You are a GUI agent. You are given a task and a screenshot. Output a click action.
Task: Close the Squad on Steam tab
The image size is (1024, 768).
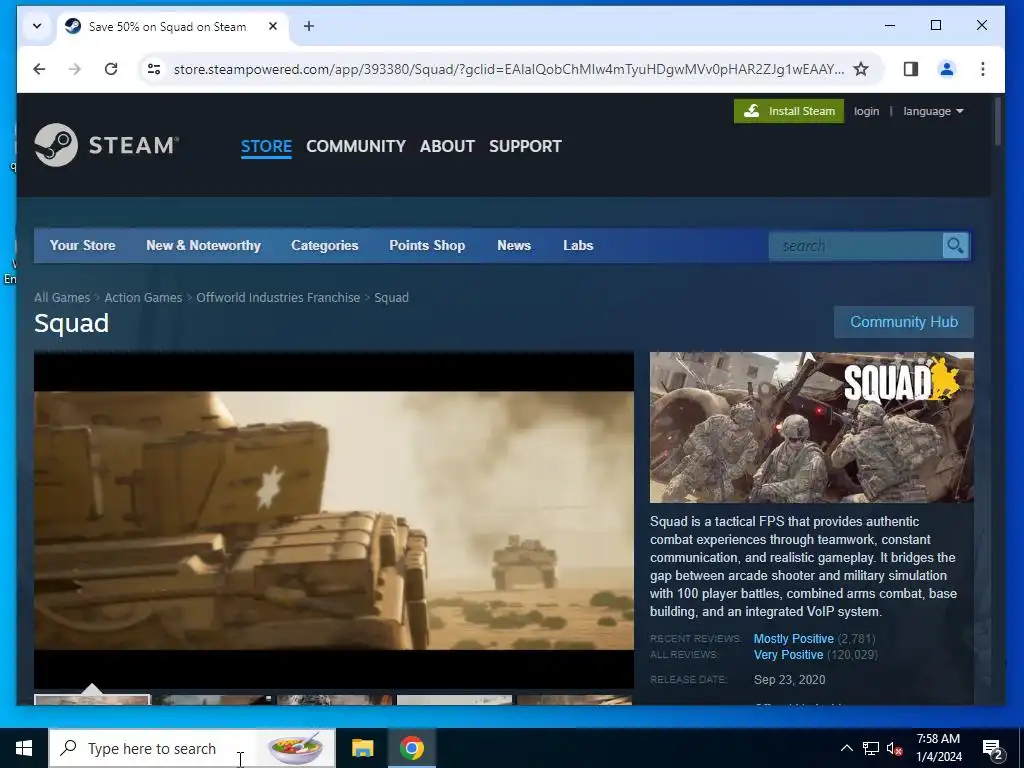273,26
